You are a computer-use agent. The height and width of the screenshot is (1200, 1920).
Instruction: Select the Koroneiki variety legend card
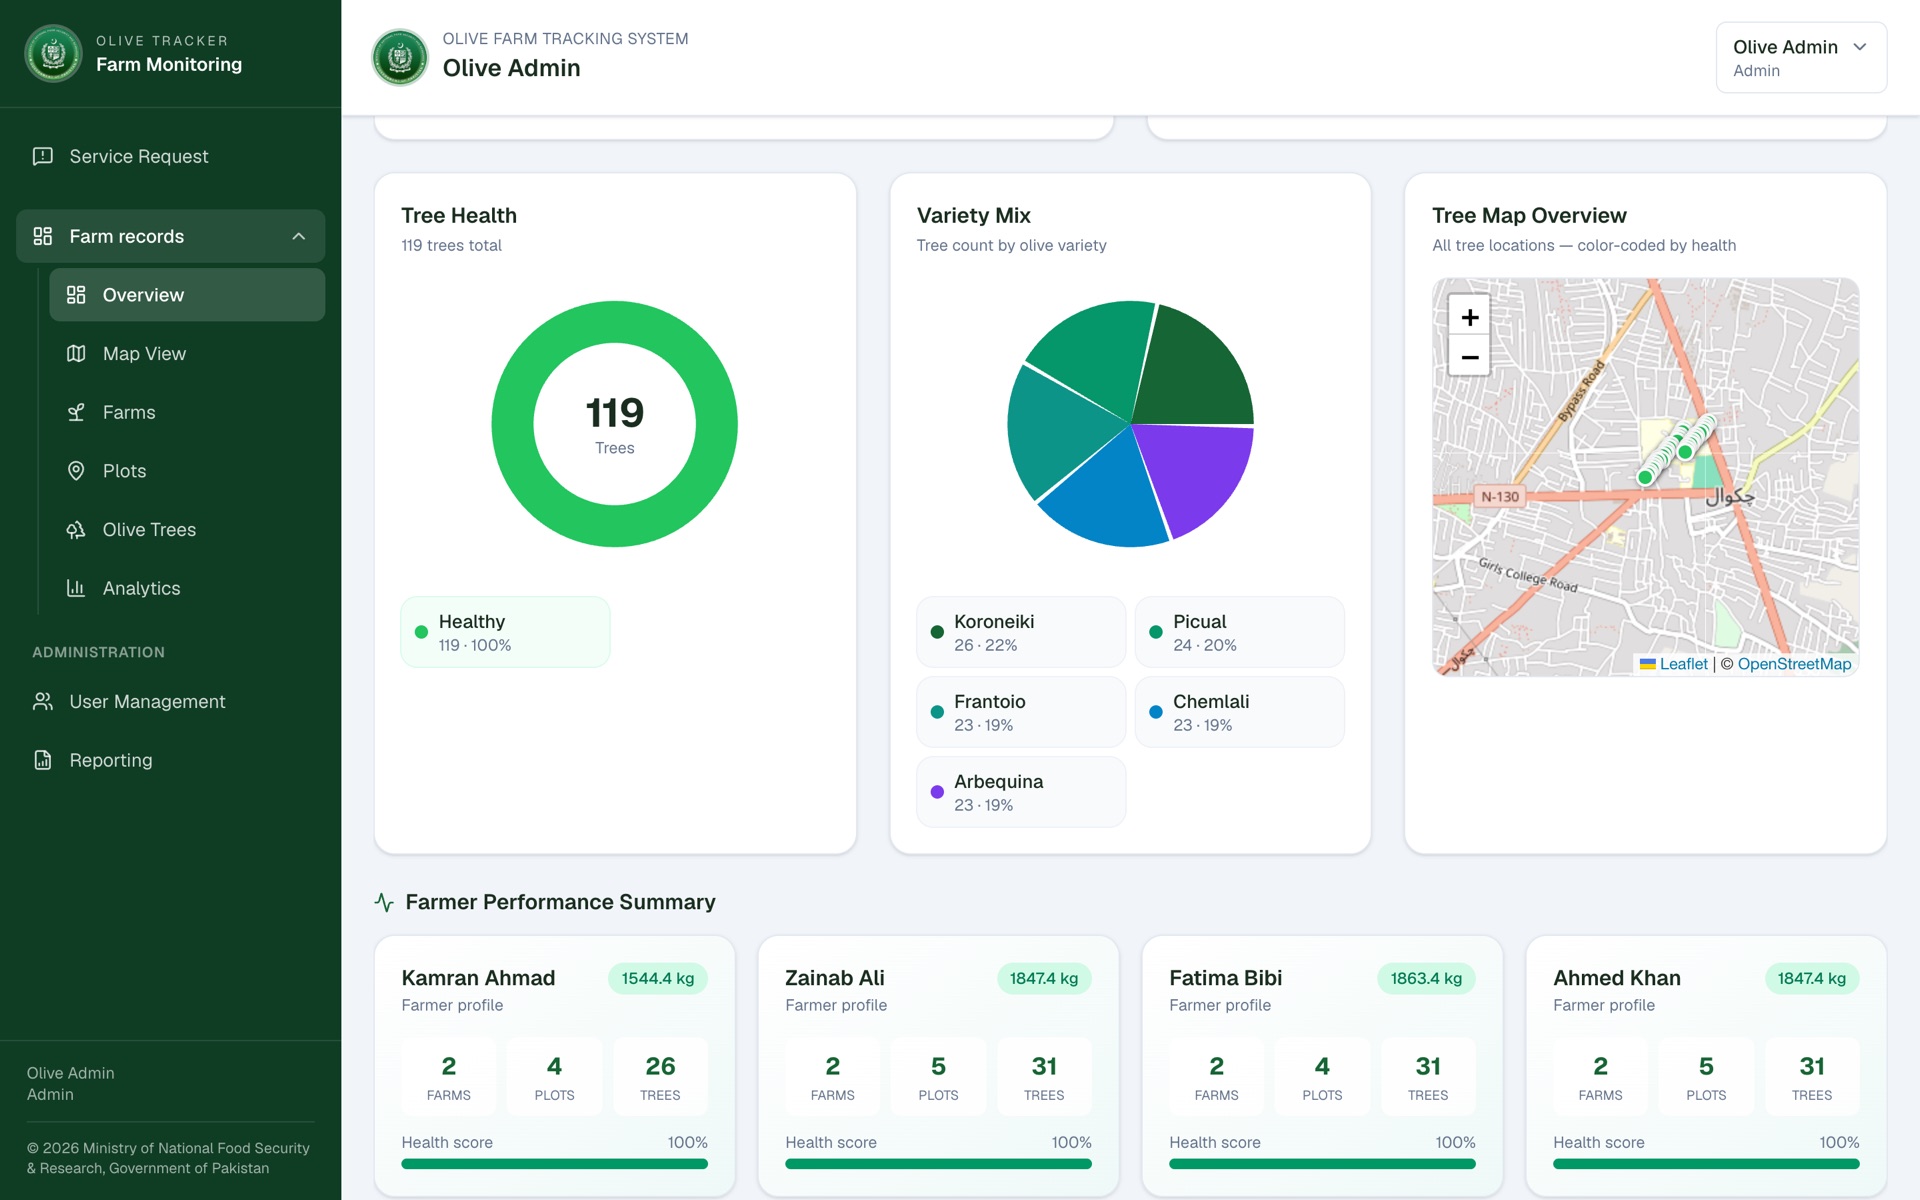pyautogui.click(x=1021, y=632)
